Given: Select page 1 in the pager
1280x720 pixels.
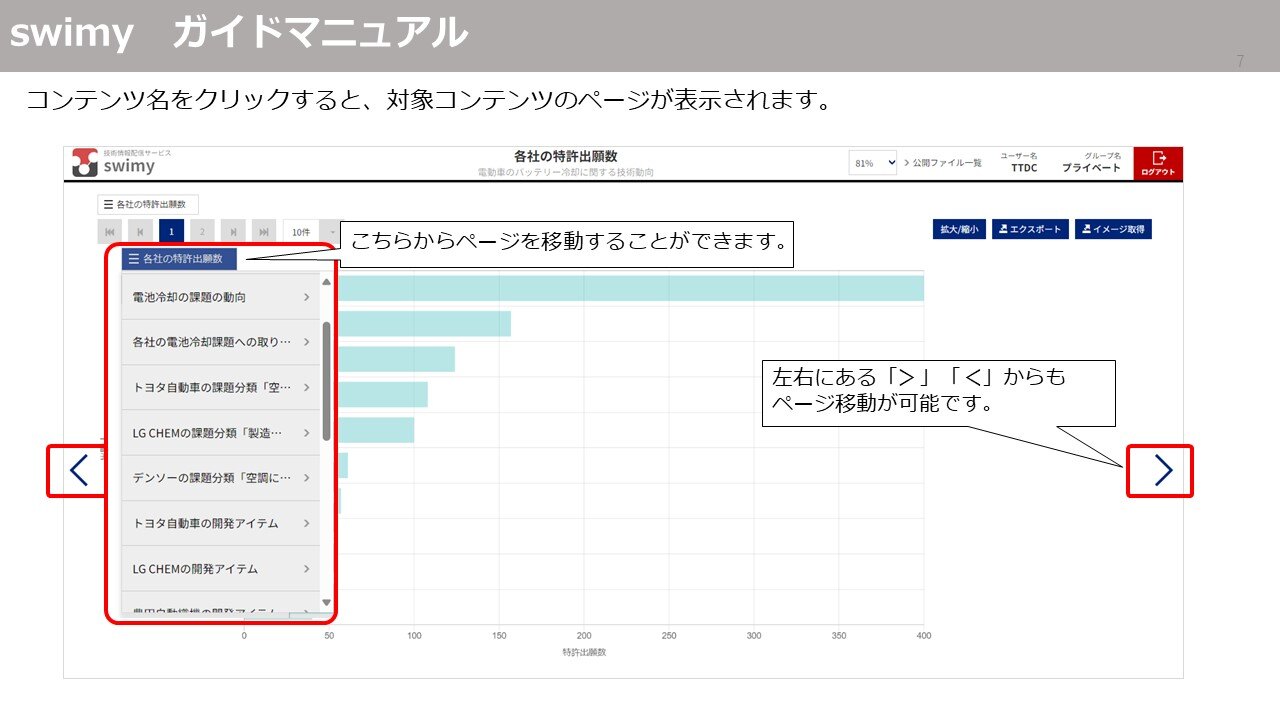Looking at the screenshot, I should 171,232.
